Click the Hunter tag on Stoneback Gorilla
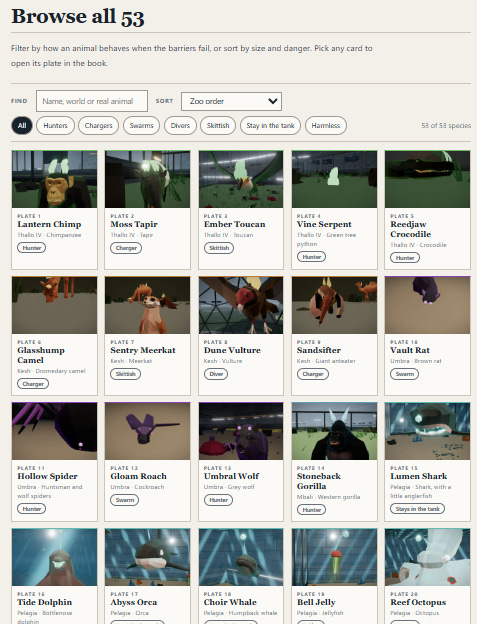Viewport: 477px width, 624px height. tap(312, 510)
